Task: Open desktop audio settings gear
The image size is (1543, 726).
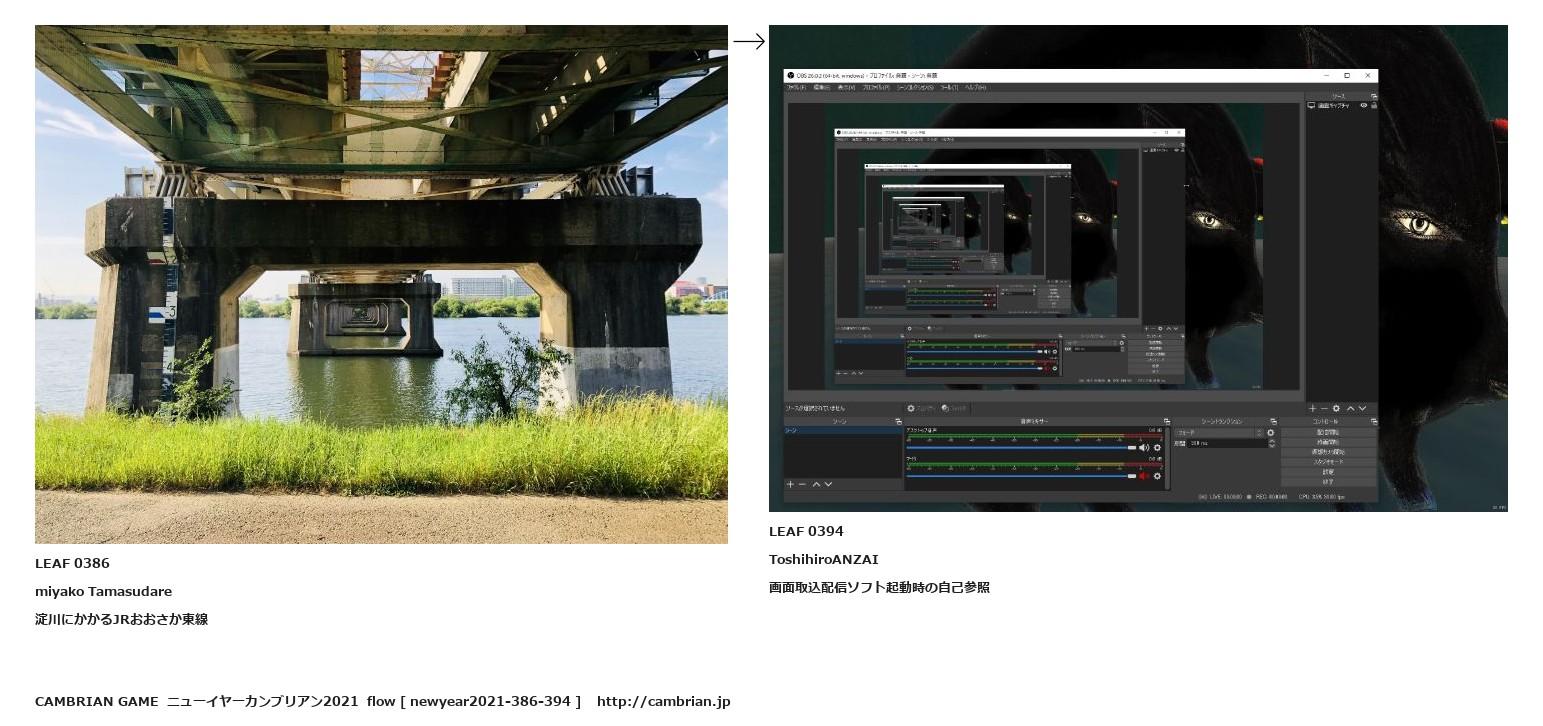Action: 1158,447
